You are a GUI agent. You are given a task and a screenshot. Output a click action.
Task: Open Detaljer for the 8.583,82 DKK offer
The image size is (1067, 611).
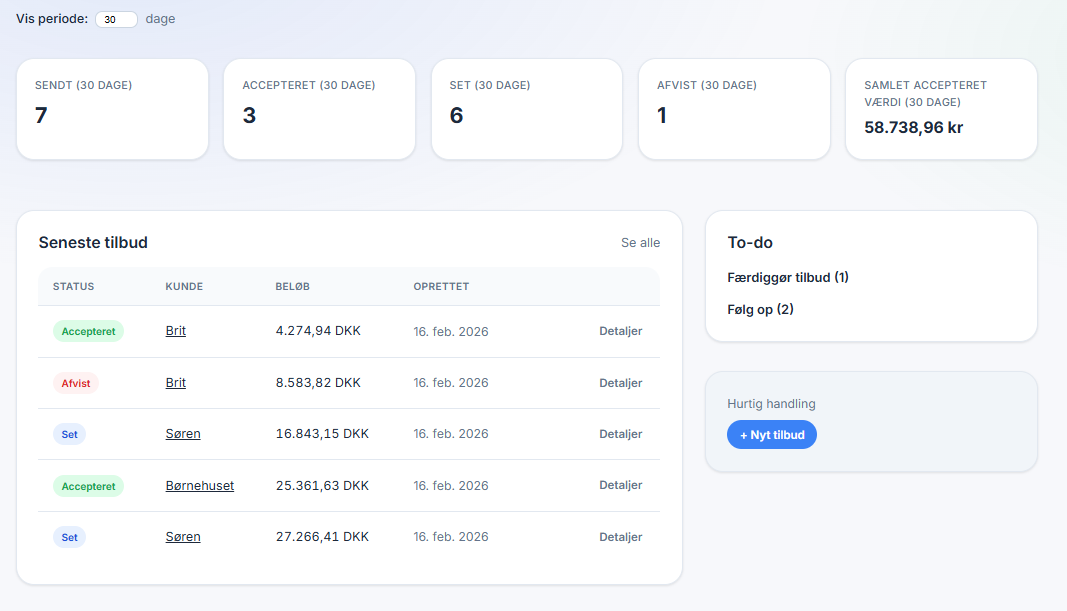620,383
